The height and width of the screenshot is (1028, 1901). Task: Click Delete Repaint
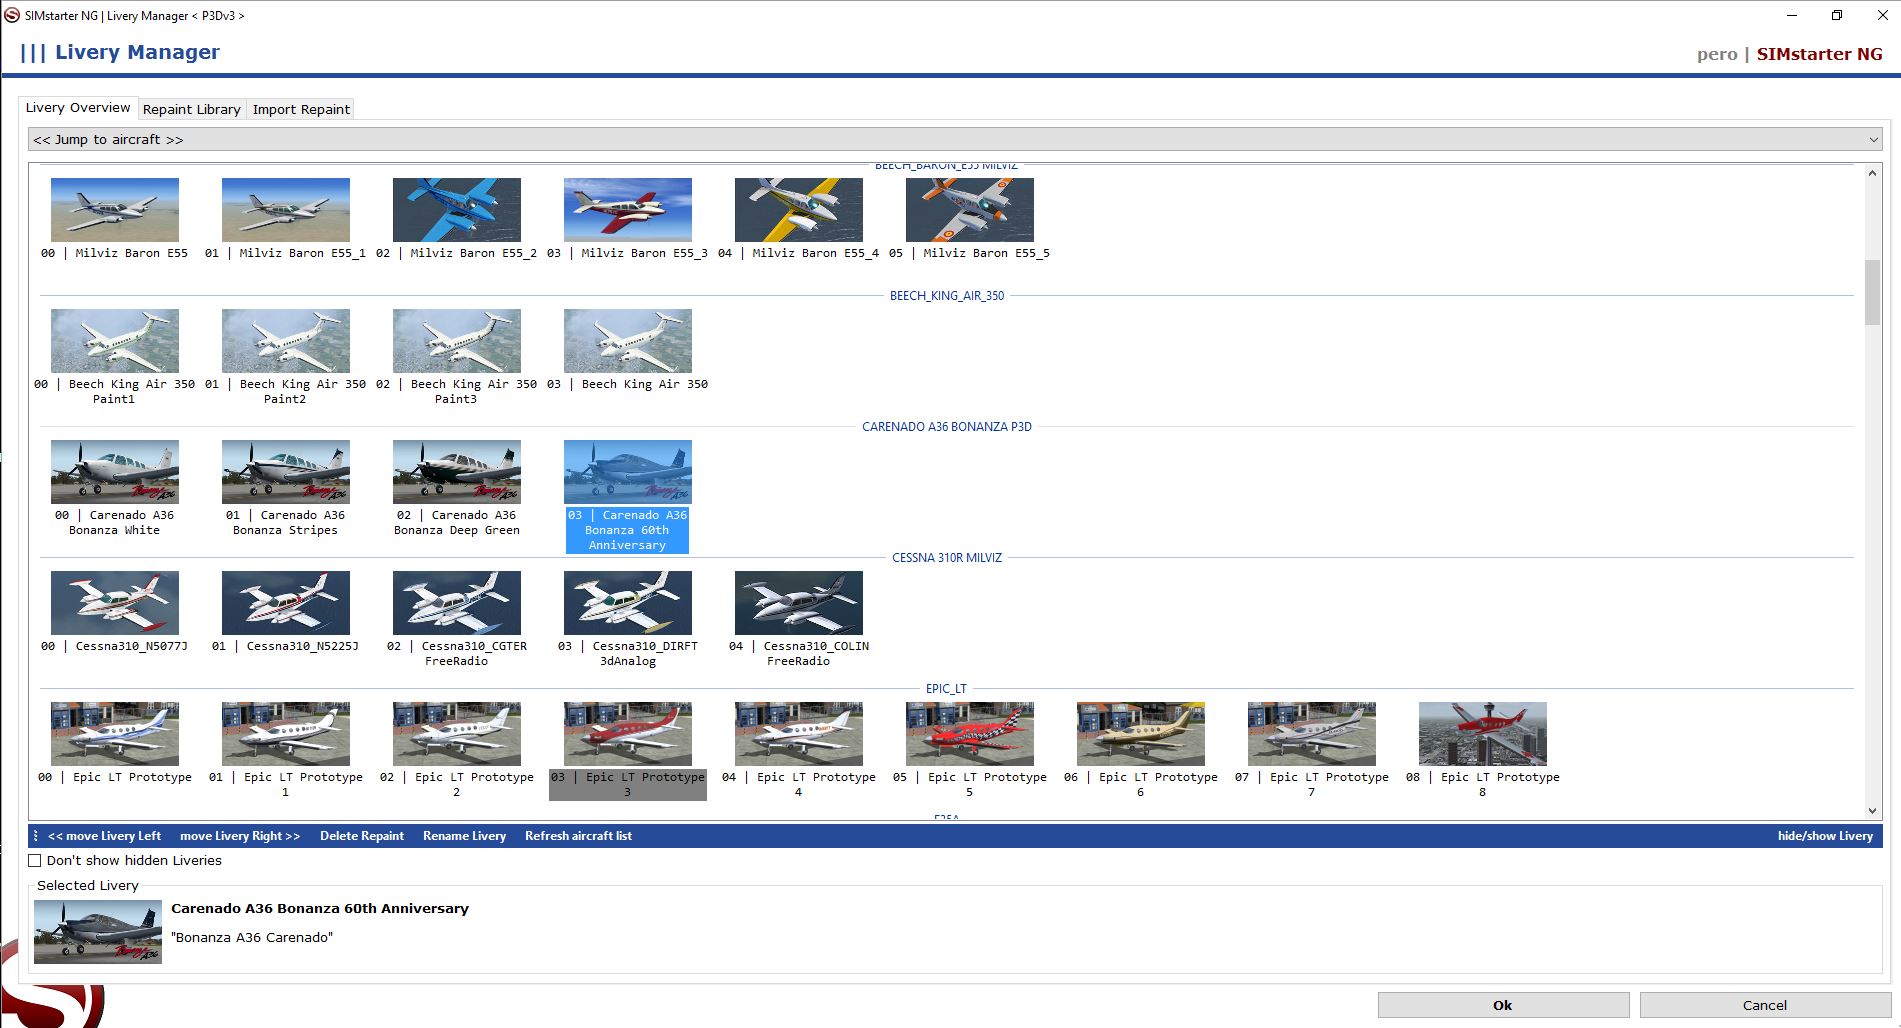click(362, 836)
